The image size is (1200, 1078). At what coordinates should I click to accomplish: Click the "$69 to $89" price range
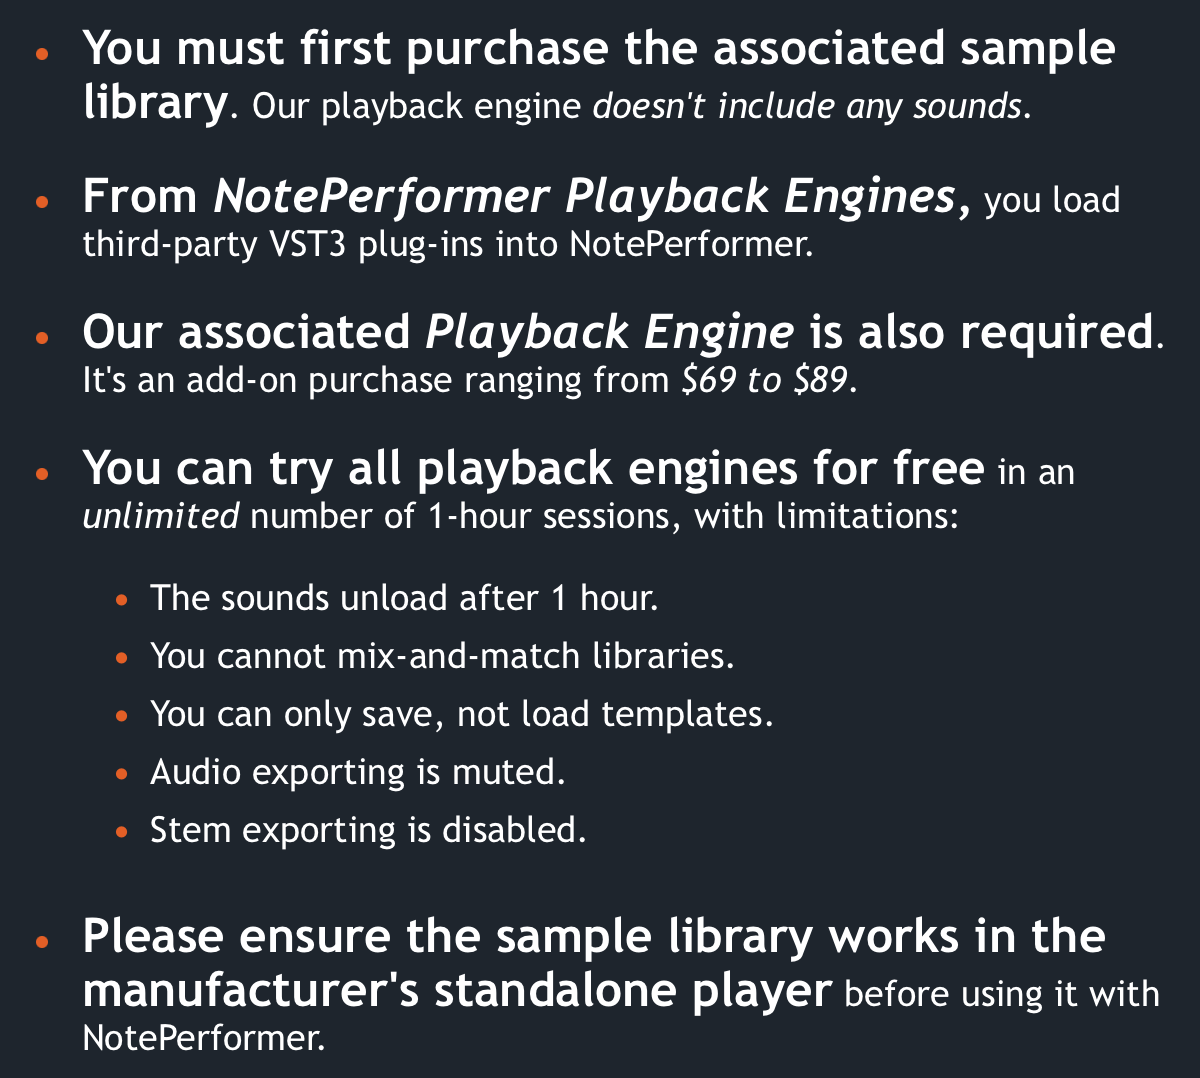[x=766, y=381]
